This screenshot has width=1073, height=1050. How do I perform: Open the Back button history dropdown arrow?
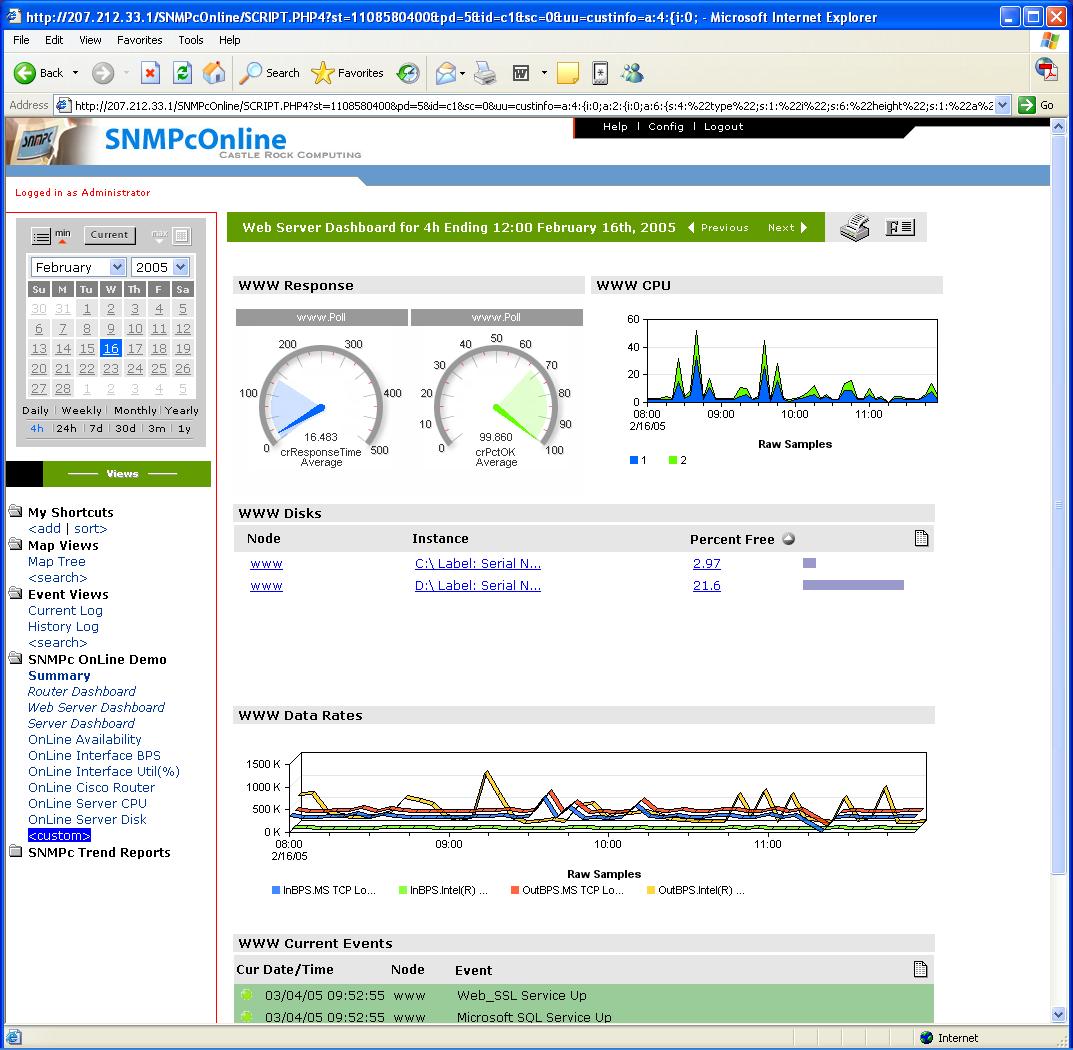point(75,73)
